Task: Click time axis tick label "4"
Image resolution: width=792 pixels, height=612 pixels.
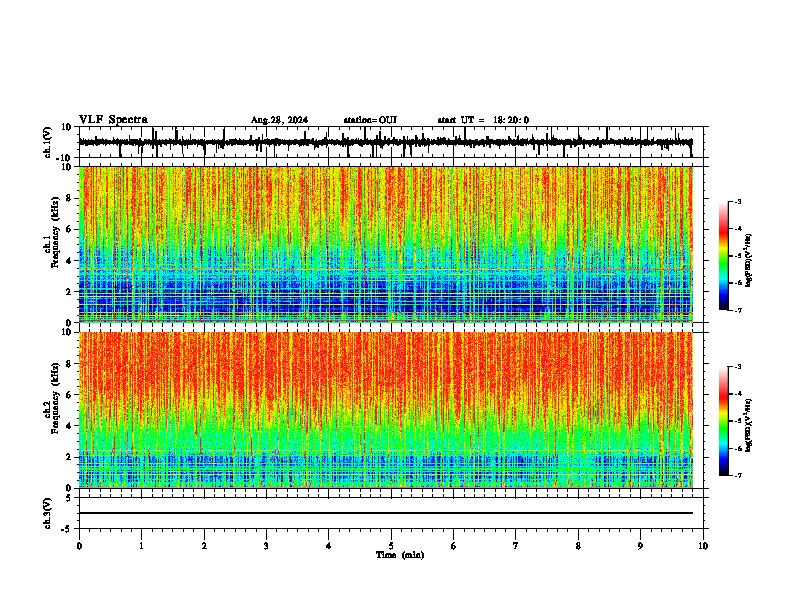Action: coord(329,546)
